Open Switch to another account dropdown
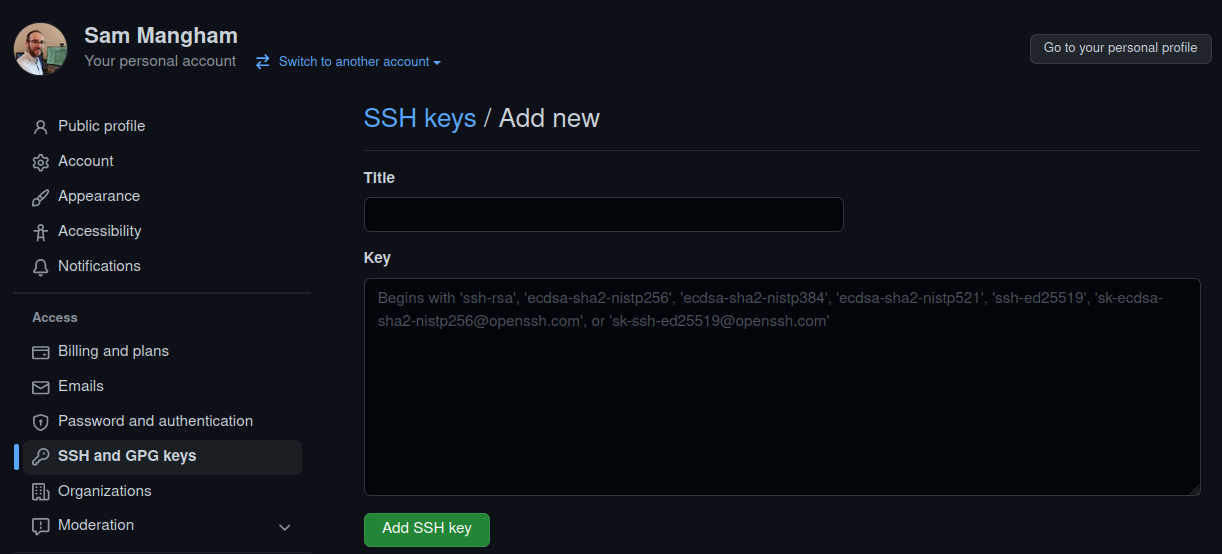1222x554 pixels. (x=349, y=62)
